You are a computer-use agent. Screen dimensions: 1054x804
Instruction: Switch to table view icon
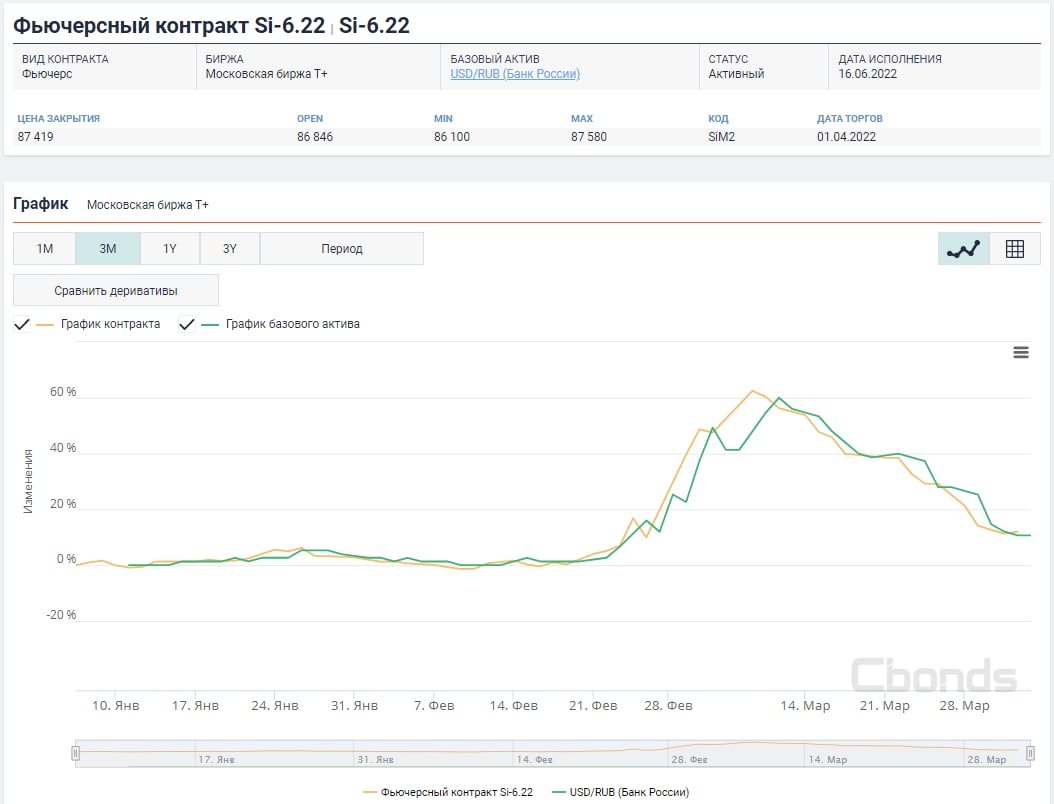point(1014,249)
